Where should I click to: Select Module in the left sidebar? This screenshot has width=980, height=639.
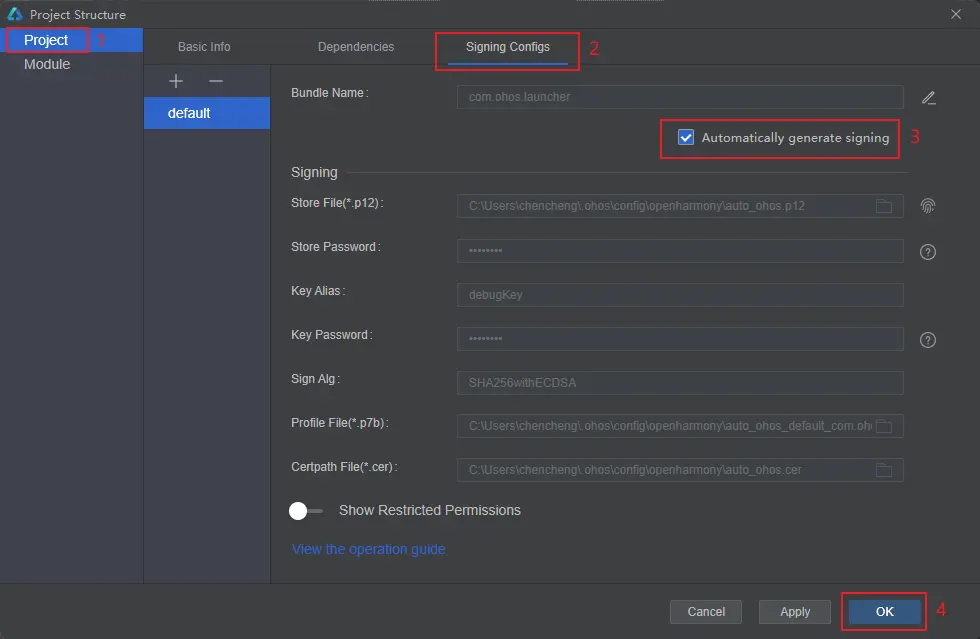47,64
